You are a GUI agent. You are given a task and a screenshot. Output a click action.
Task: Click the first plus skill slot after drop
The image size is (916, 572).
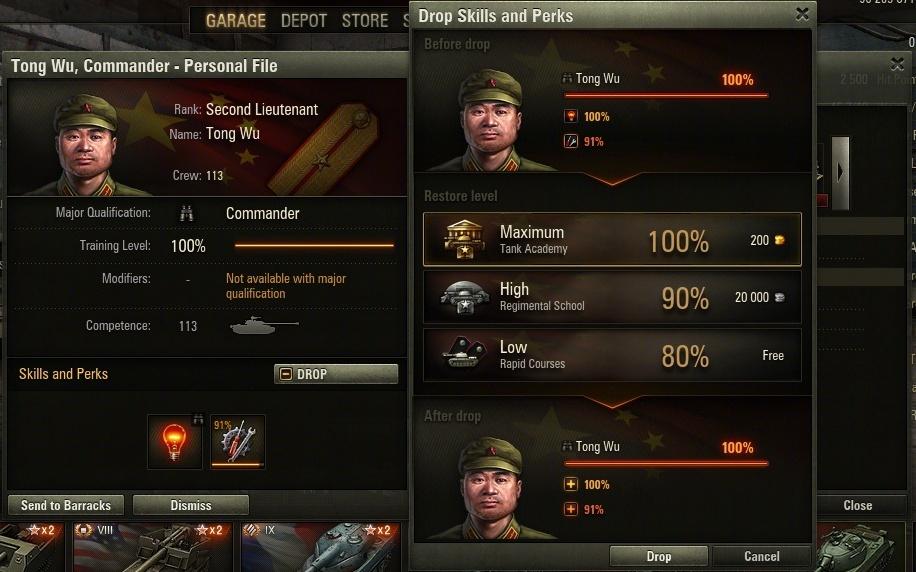click(x=571, y=484)
